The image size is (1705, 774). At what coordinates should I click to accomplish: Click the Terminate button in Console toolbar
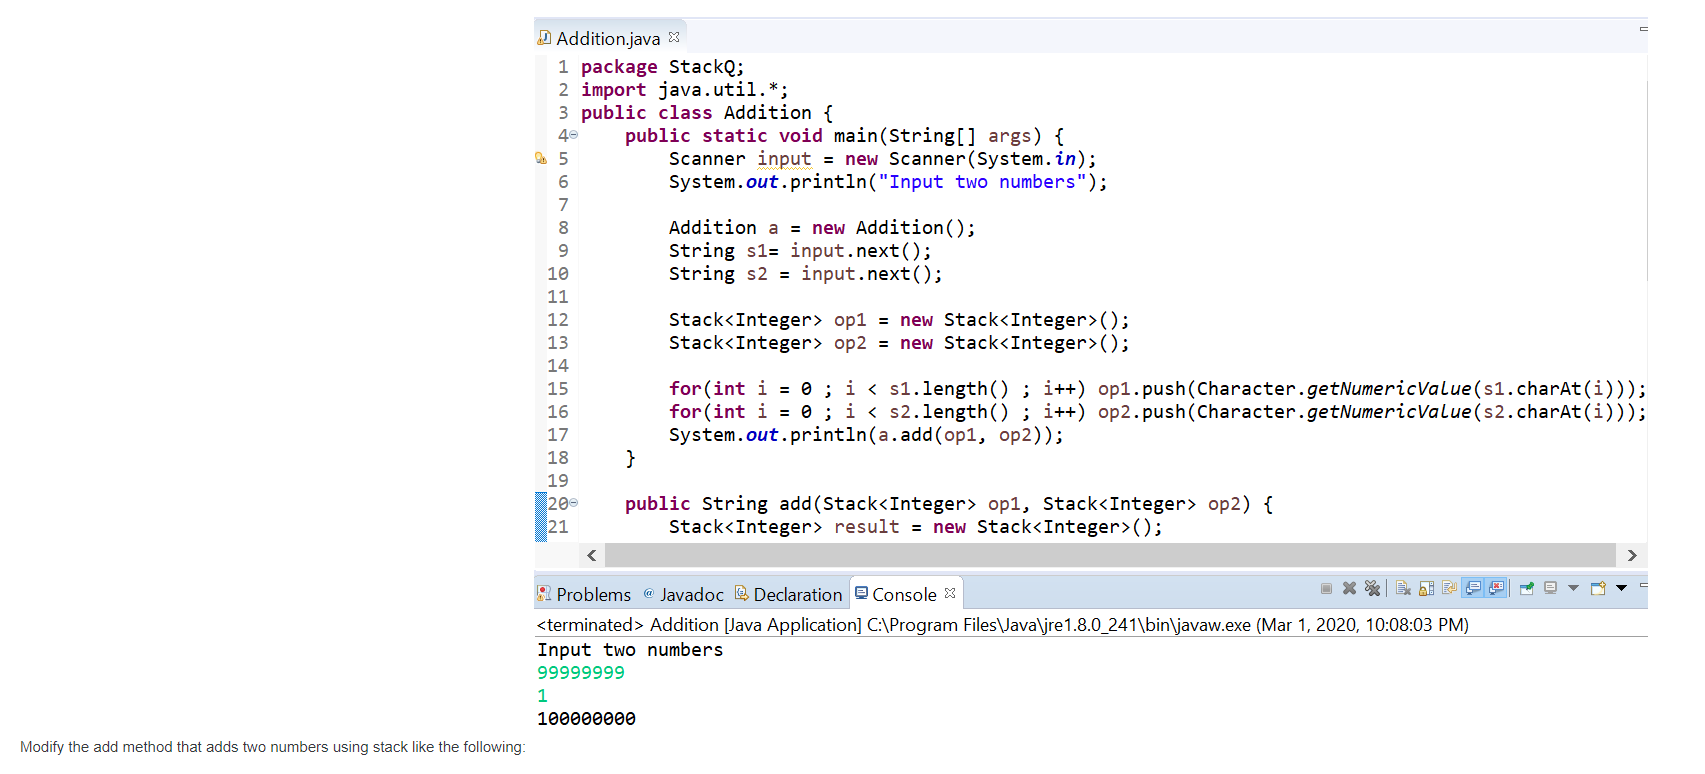1326,588
